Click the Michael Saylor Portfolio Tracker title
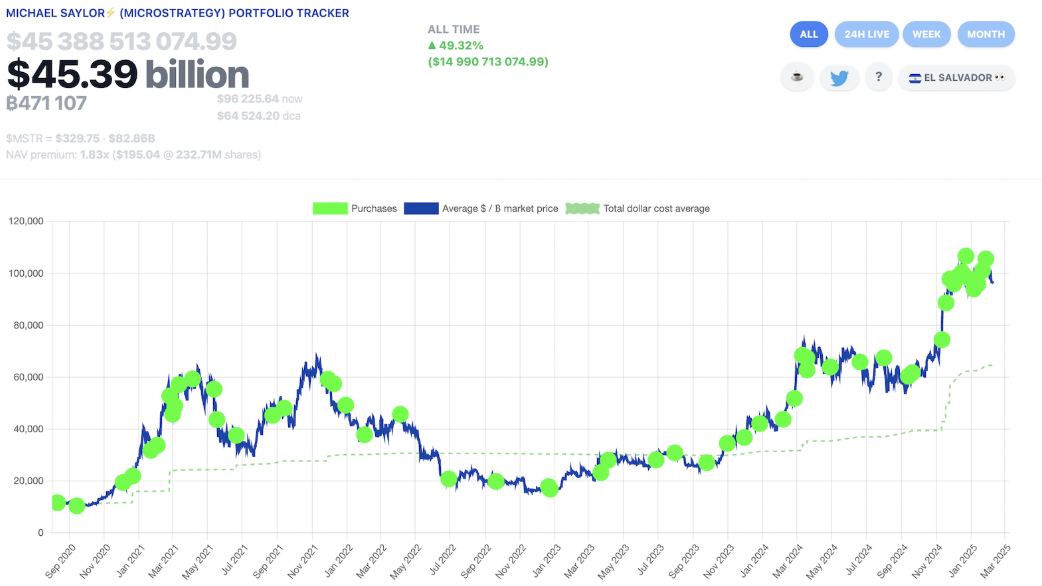The image size is (1042, 586). pos(177,13)
